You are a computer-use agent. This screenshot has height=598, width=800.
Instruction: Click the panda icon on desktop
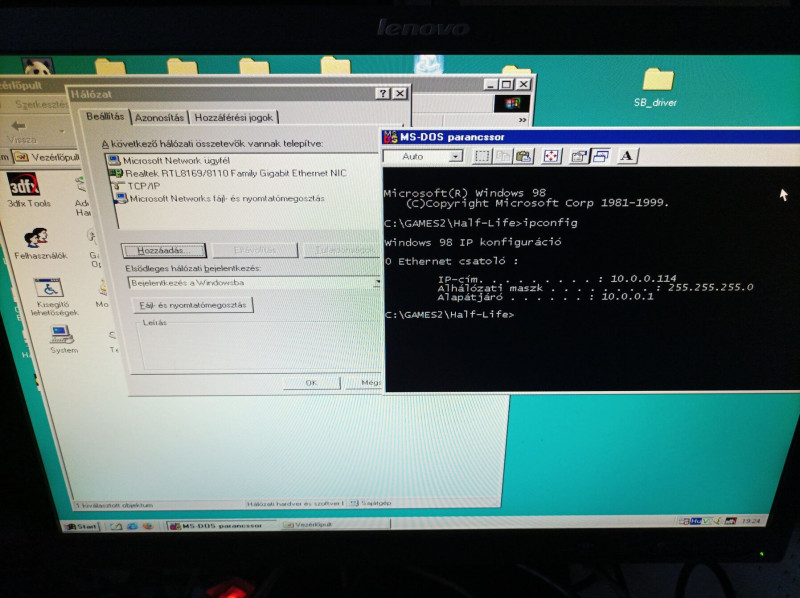[x=38, y=66]
